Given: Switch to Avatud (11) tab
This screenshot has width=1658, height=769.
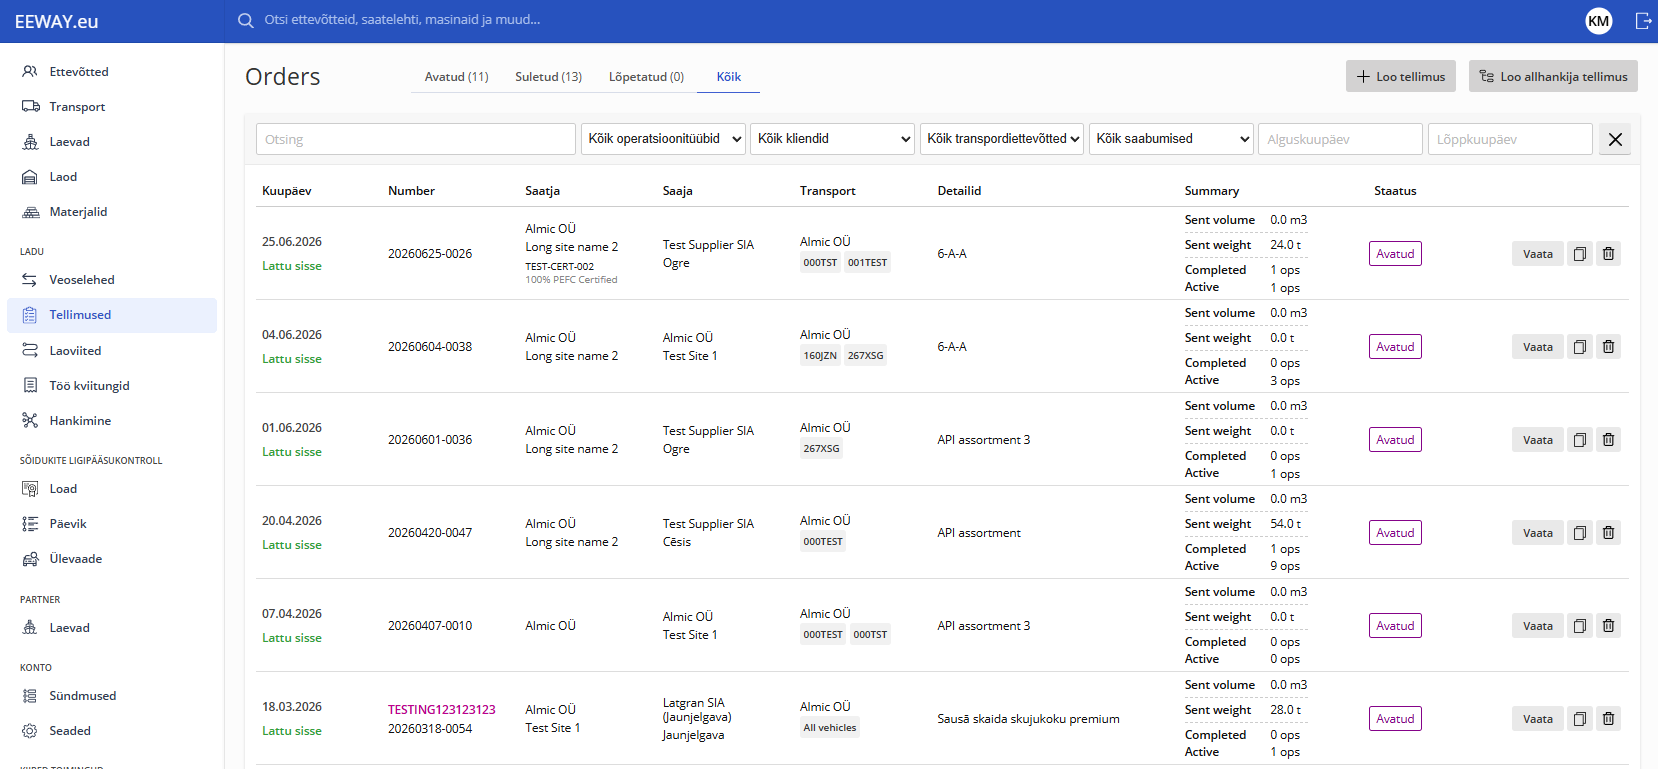Looking at the screenshot, I should click(x=456, y=77).
